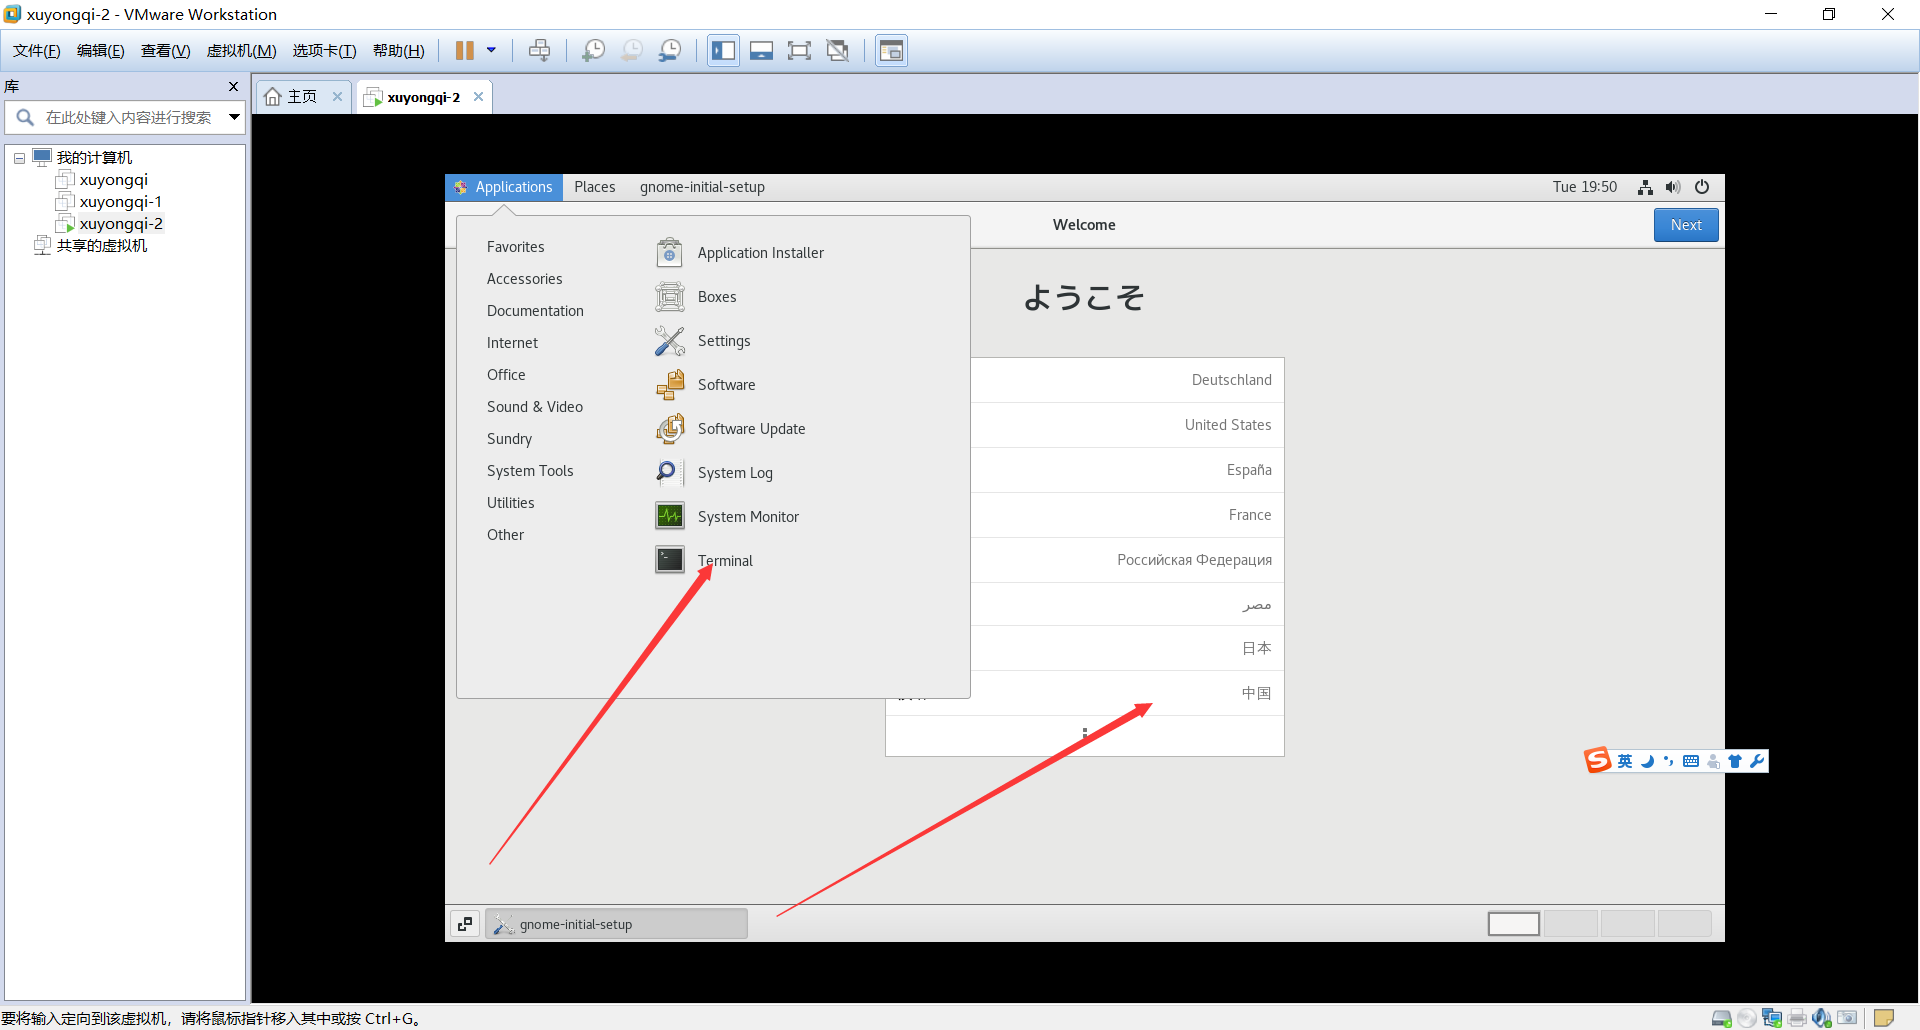Enter full screen mode icon
This screenshot has width=1920, height=1030.
pyautogui.click(x=799, y=51)
